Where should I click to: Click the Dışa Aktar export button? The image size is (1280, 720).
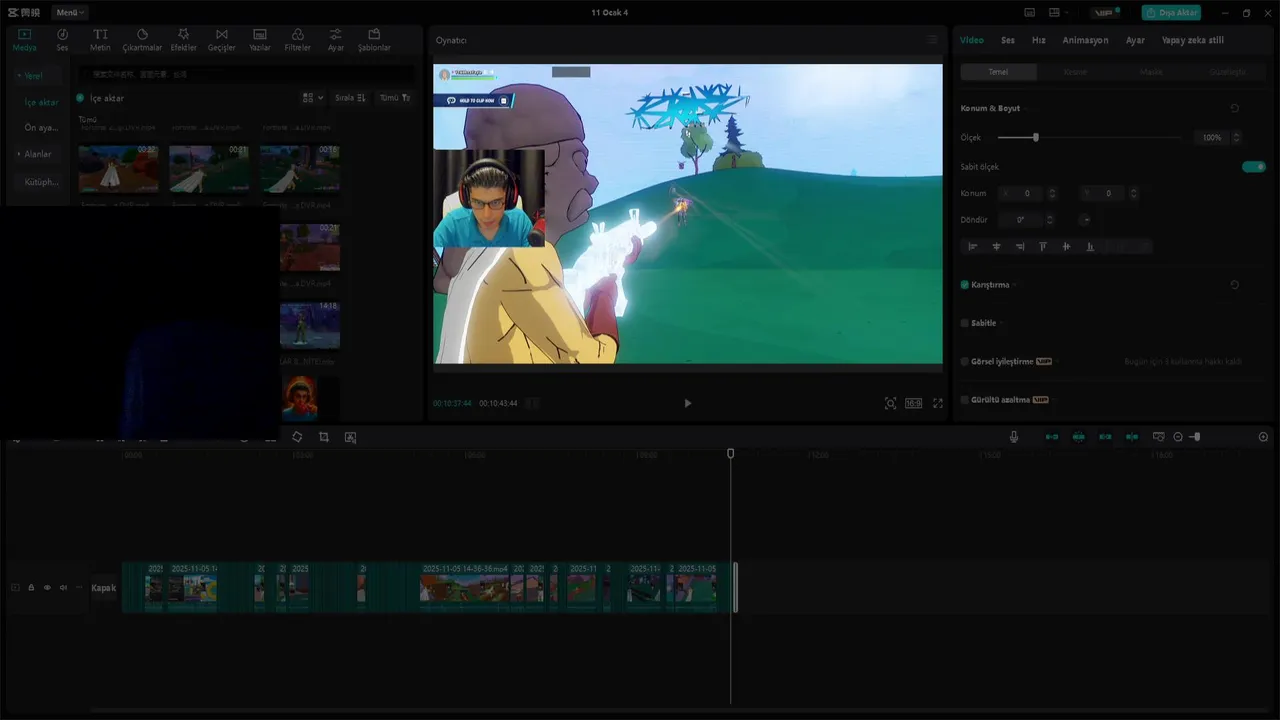click(1171, 13)
